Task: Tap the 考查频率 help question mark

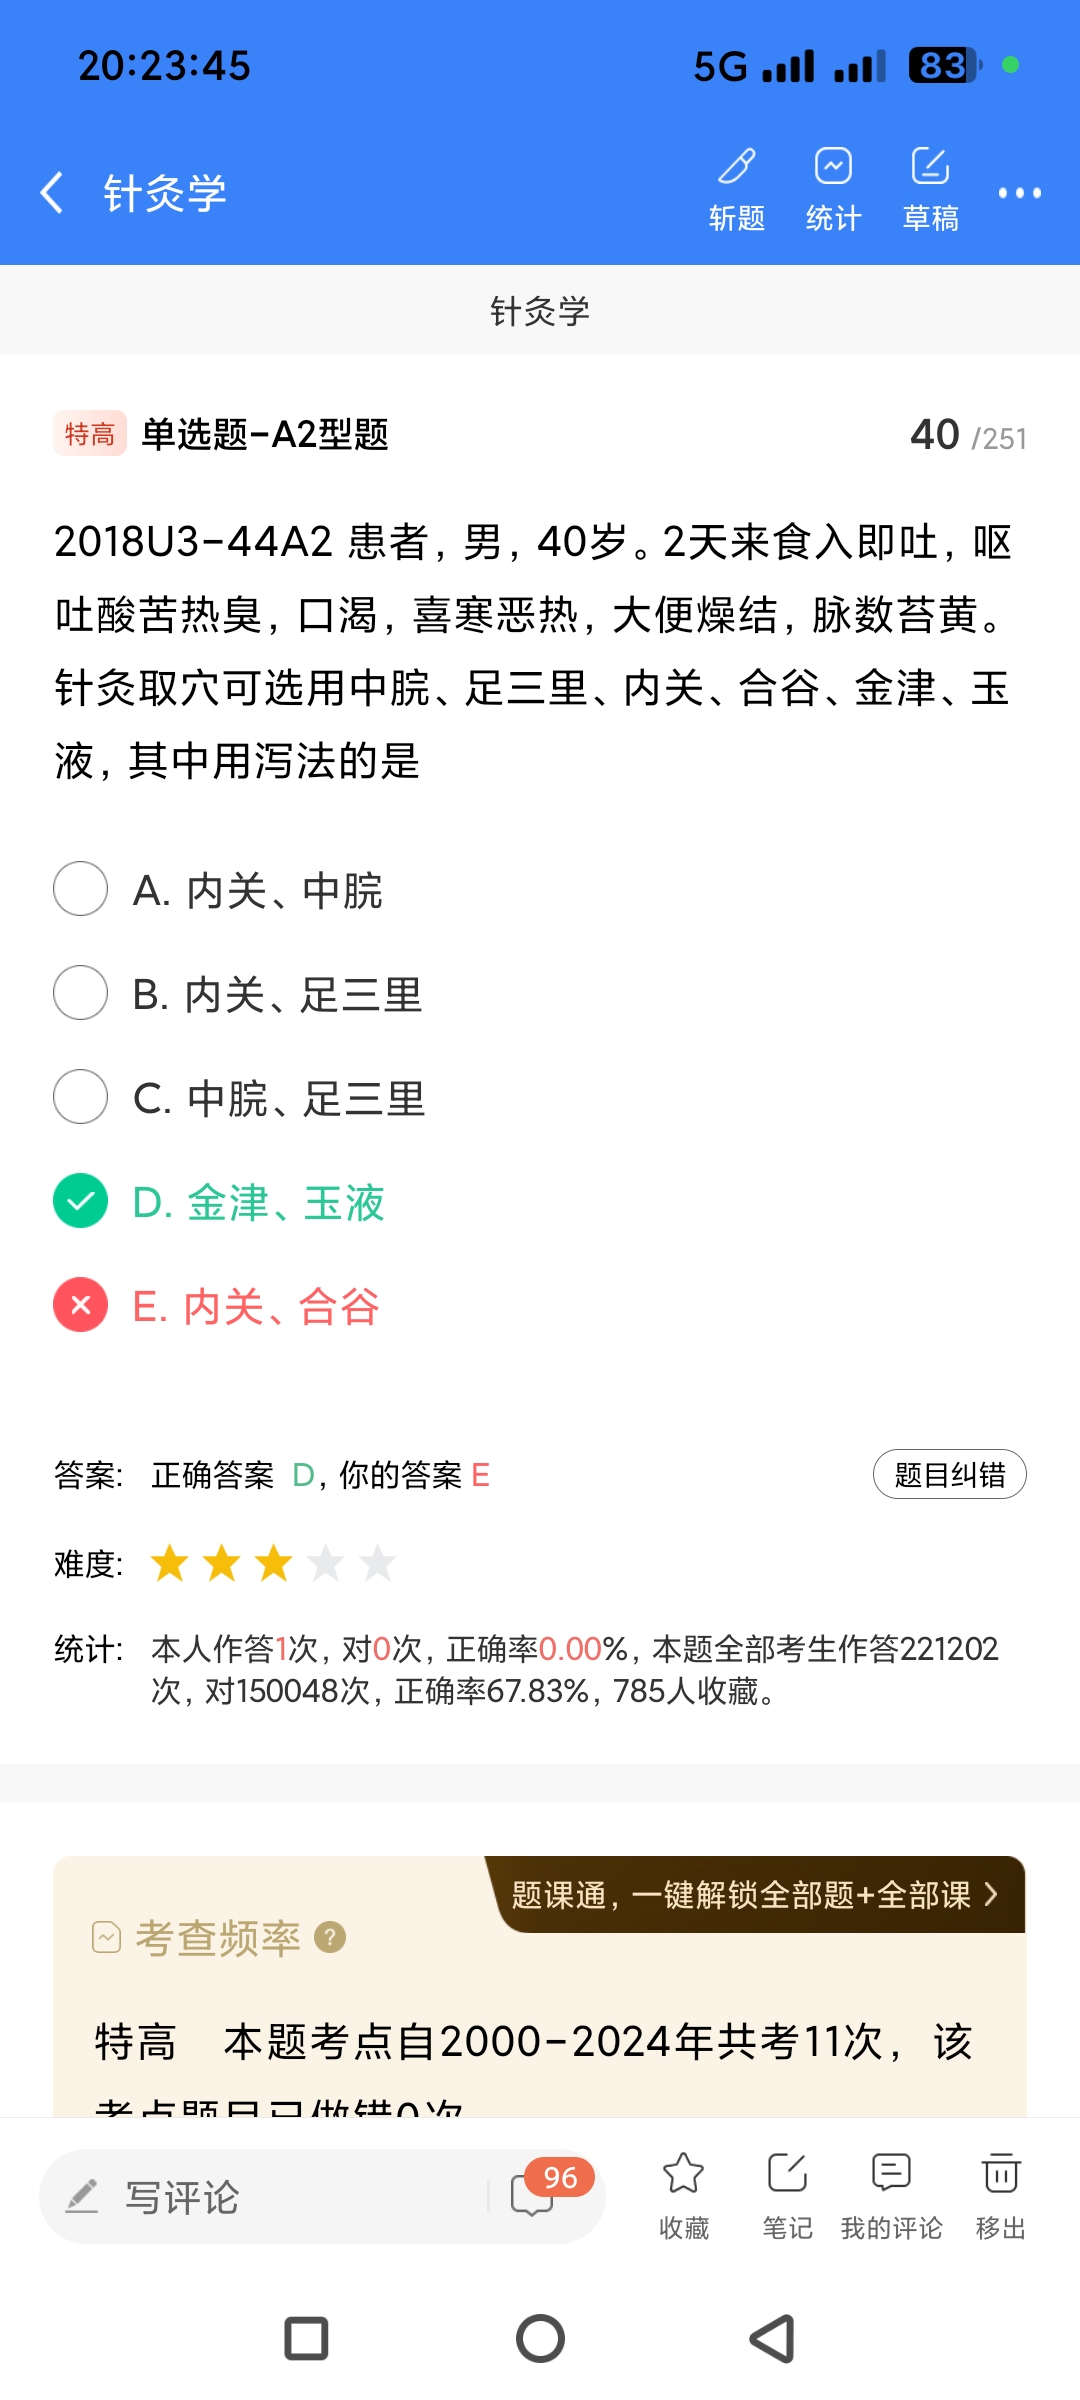Action: [330, 1937]
